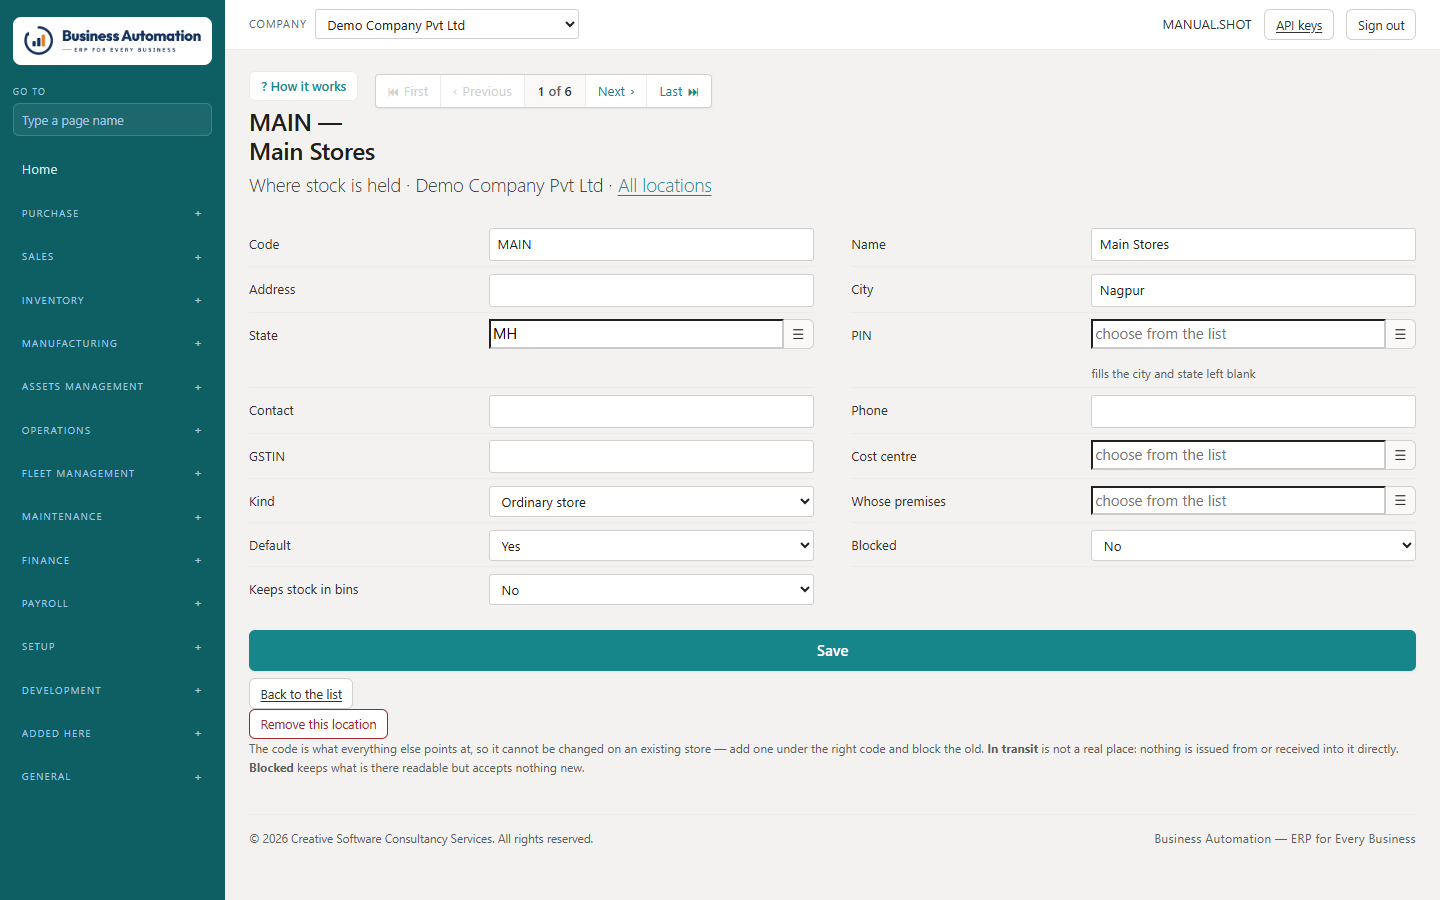Expand the General menu section
Viewport: 1440px width, 900px height.
(x=112, y=777)
